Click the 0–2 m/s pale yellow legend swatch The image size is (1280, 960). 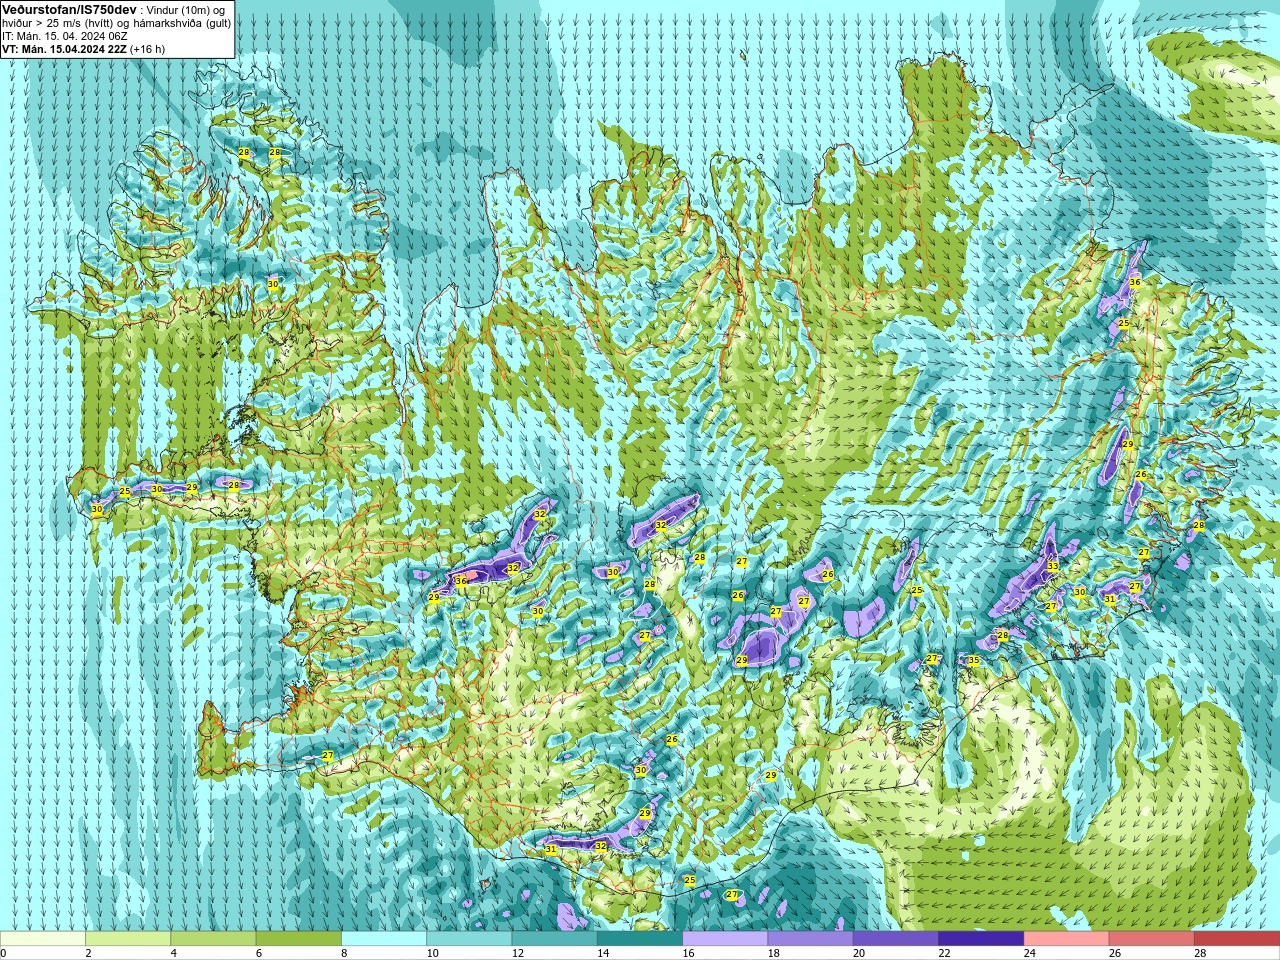coord(43,939)
